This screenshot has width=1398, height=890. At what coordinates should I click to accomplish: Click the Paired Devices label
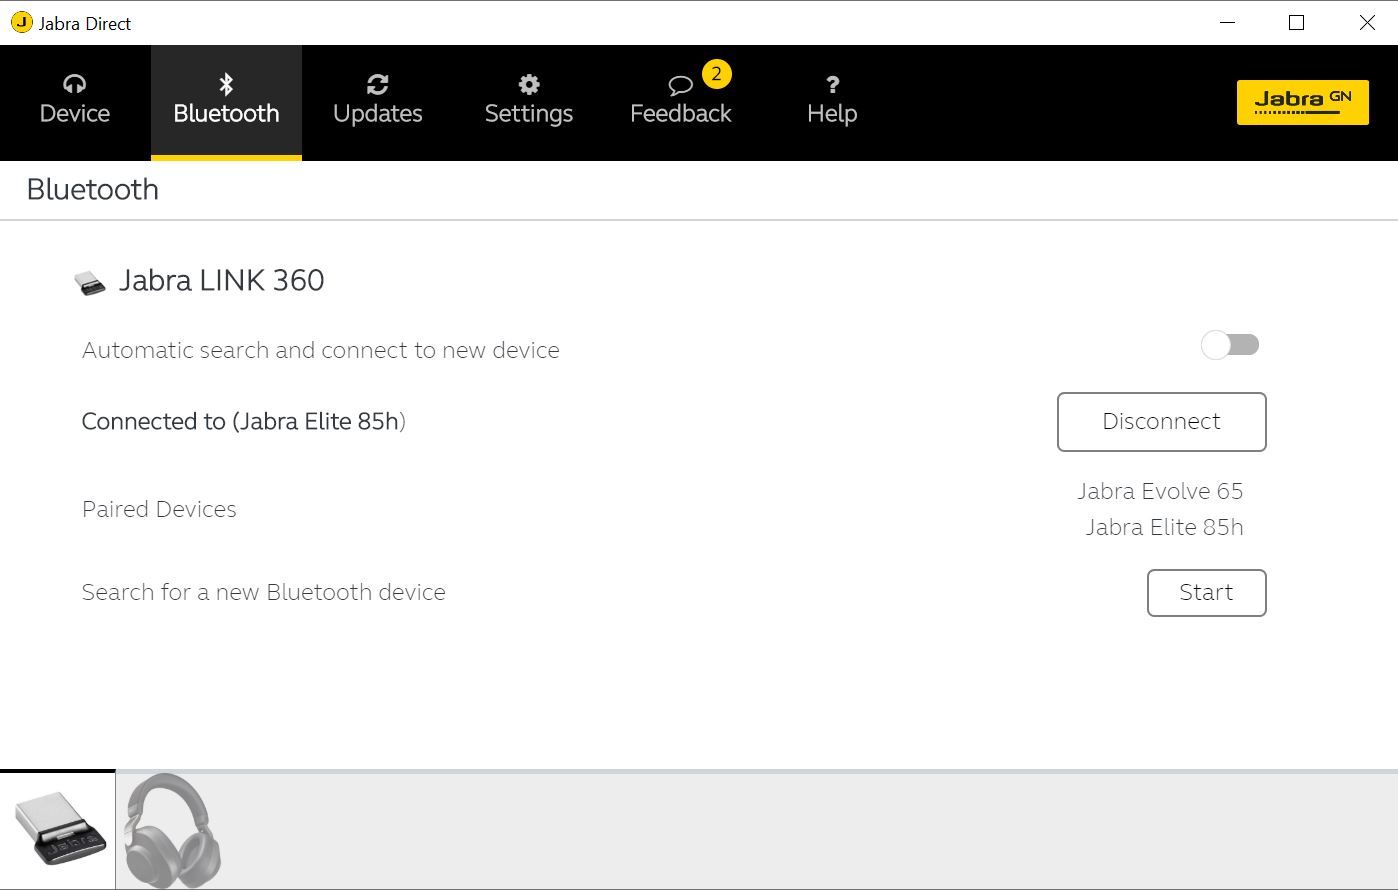coord(159,509)
